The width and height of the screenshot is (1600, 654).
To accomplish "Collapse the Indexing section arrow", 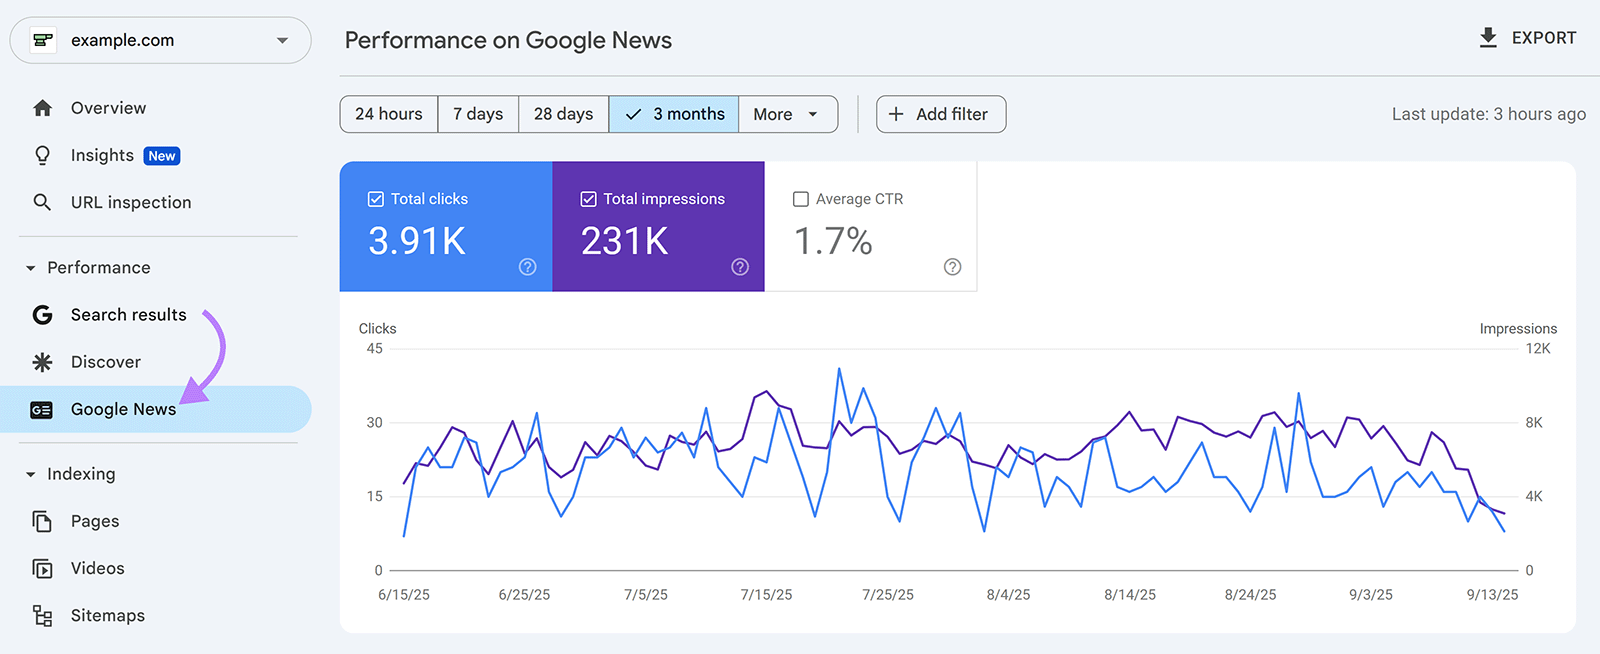I will click(x=30, y=475).
